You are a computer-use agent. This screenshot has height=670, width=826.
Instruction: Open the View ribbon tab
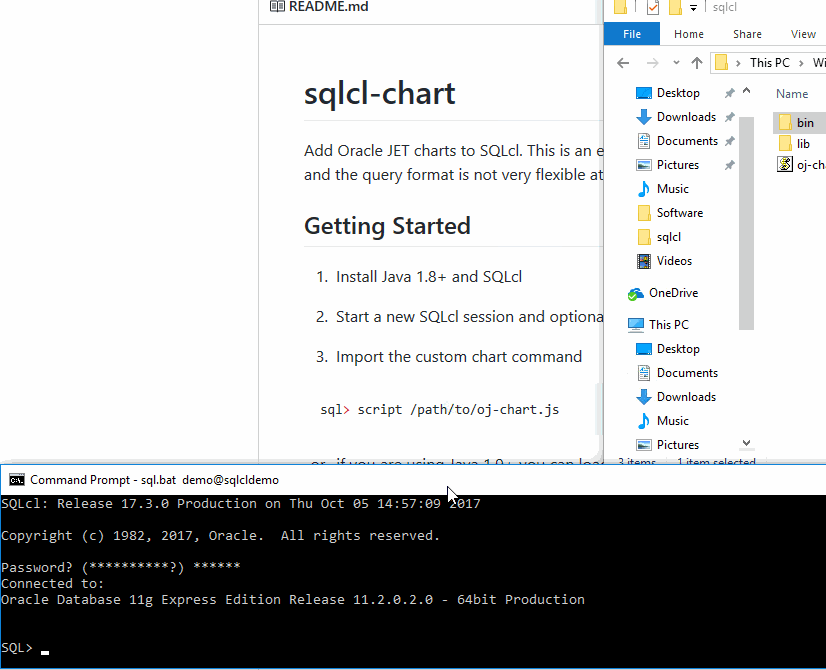point(803,34)
